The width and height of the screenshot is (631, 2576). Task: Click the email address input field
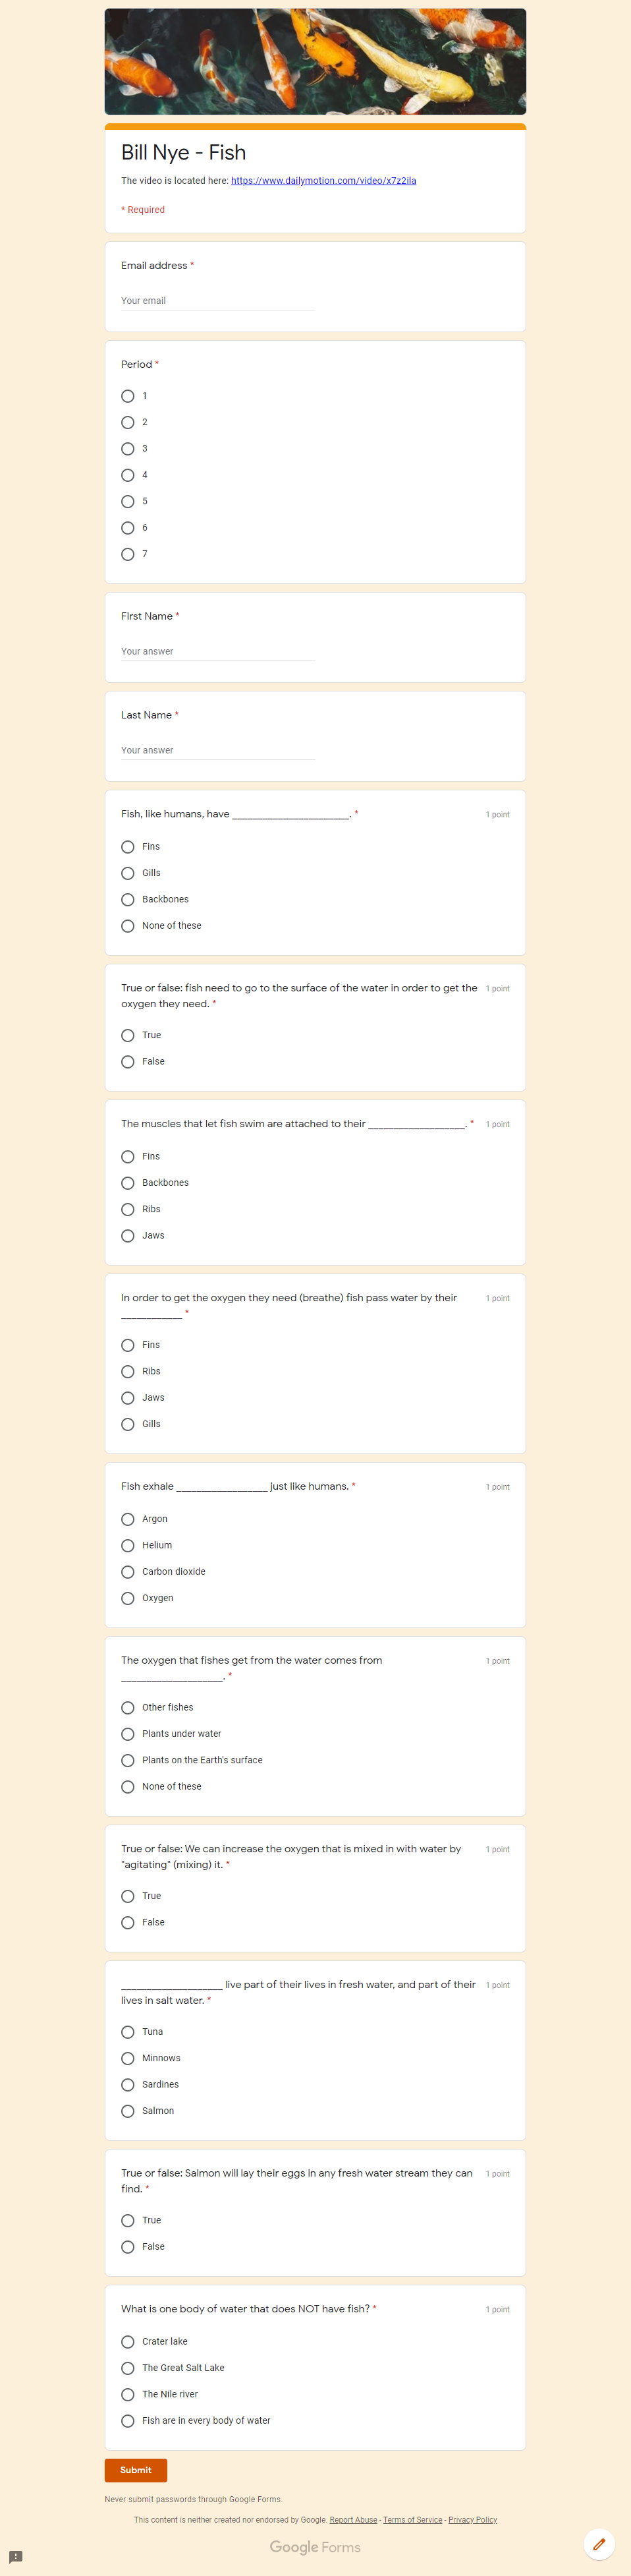coord(217,300)
